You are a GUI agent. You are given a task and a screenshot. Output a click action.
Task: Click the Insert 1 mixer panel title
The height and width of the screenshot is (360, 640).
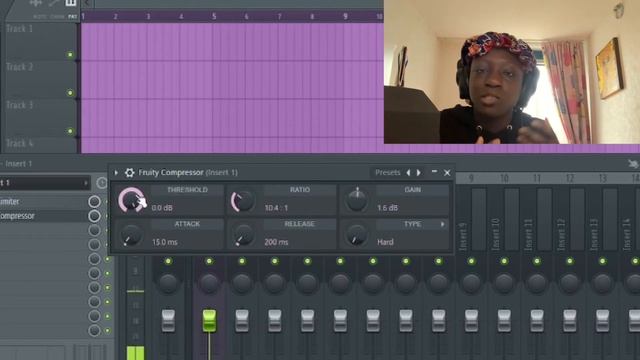[x=17, y=164]
